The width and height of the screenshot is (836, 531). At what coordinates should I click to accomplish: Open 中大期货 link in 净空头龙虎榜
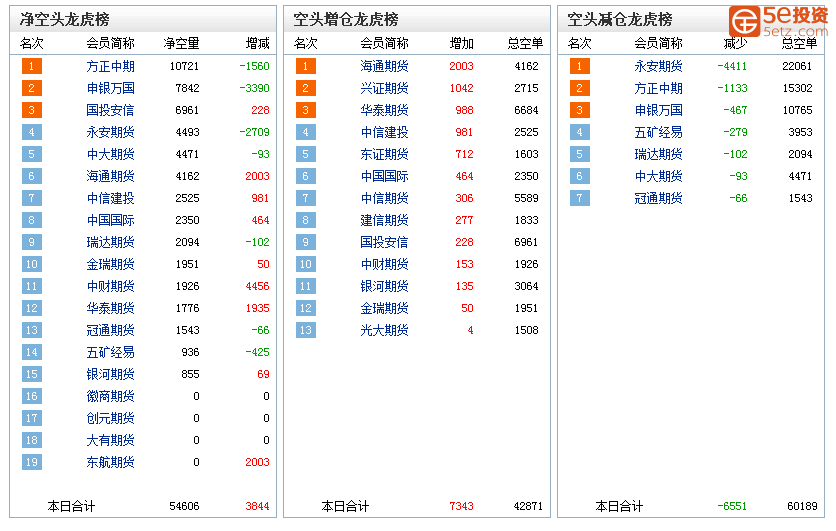(110, 154)
